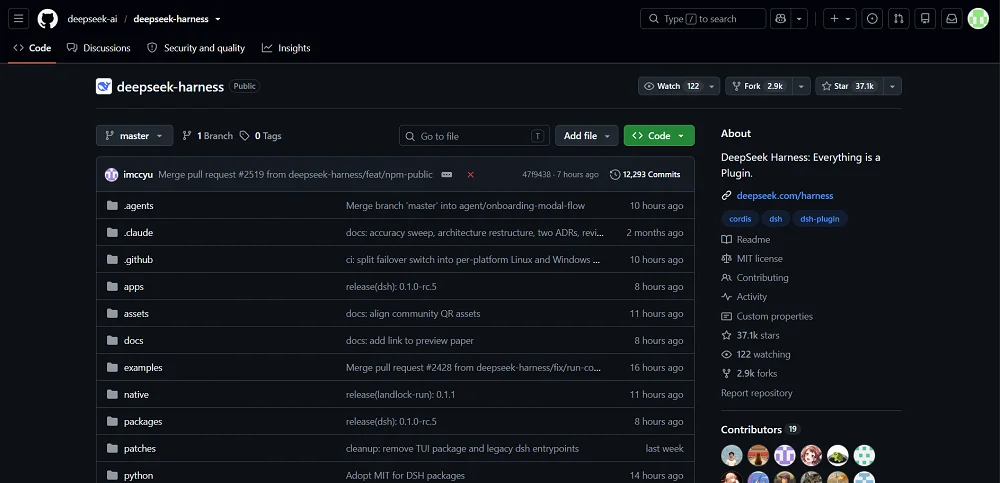
Task: Select the dsh topic tag
Action: pyautogui.click(x=776, y=219)
